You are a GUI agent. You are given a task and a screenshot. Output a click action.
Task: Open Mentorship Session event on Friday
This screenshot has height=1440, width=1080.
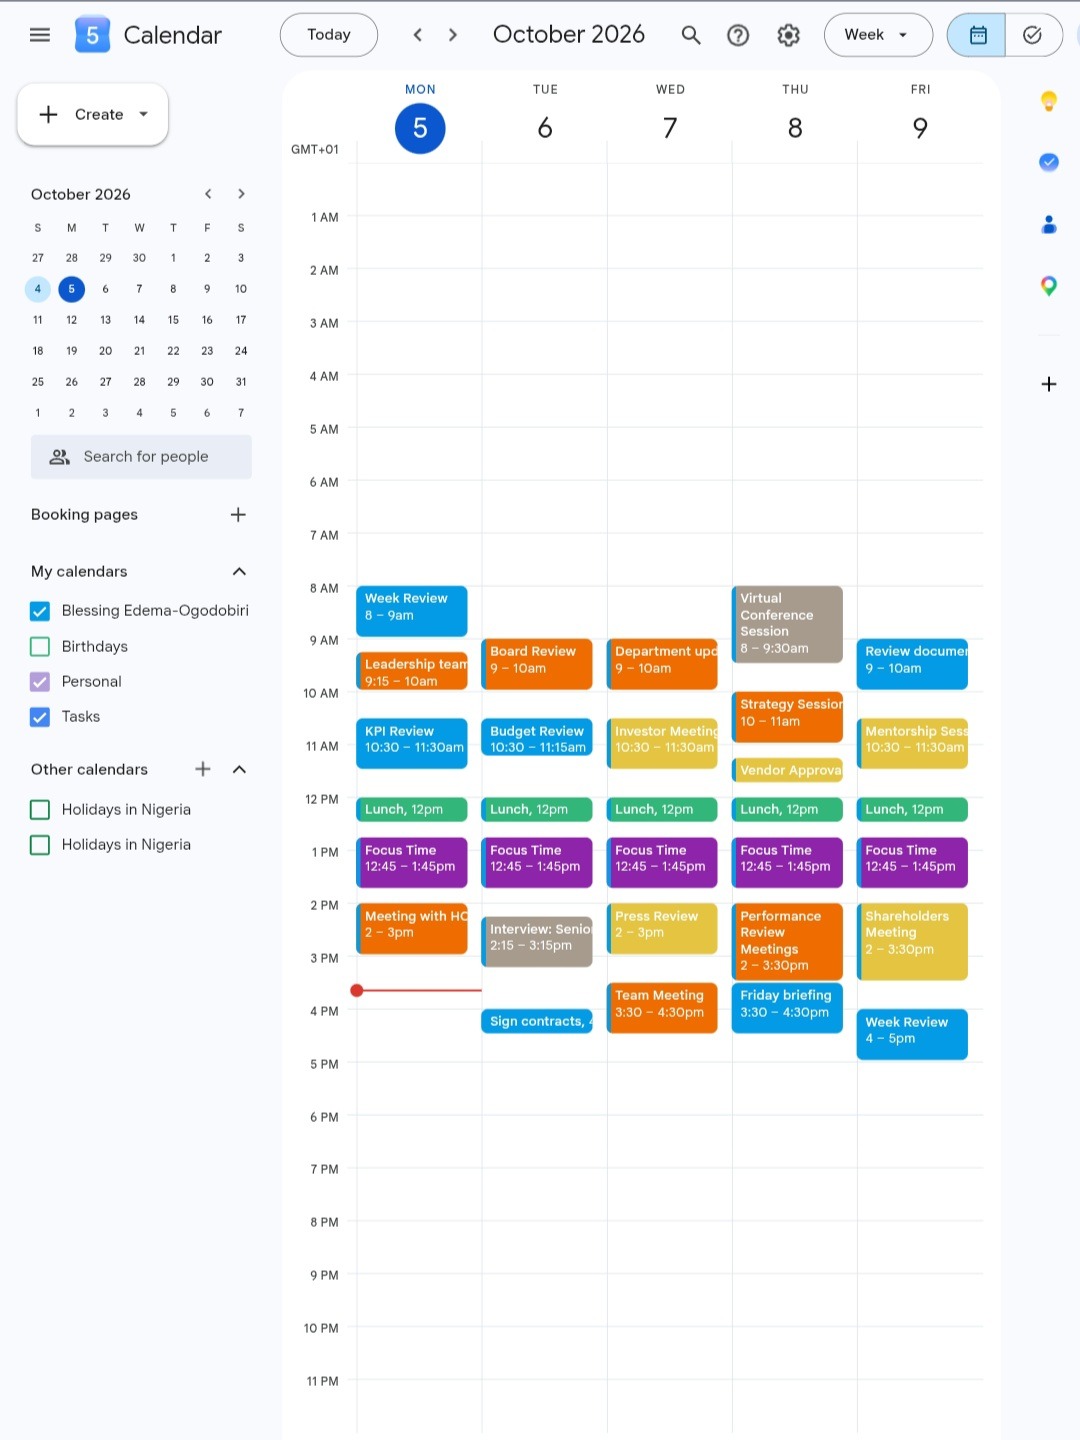pyautogui.click(x=912, y=743)
